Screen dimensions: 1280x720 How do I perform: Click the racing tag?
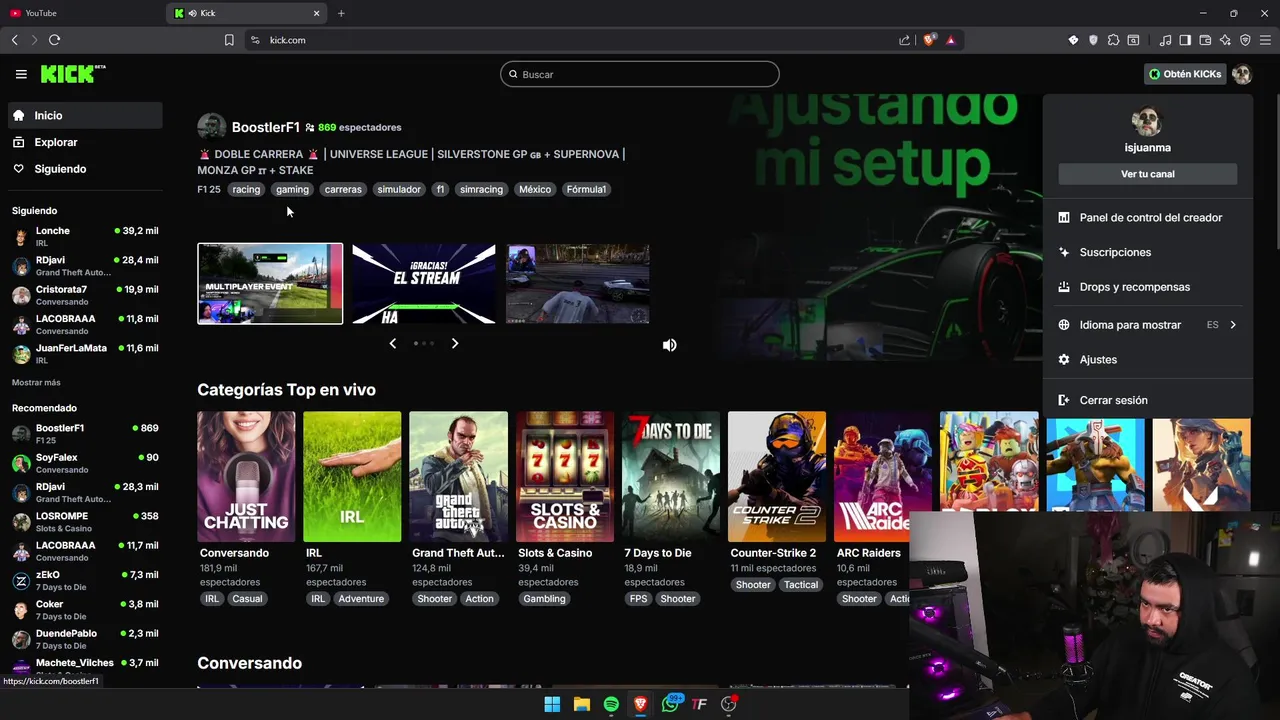tap(246, 189)
